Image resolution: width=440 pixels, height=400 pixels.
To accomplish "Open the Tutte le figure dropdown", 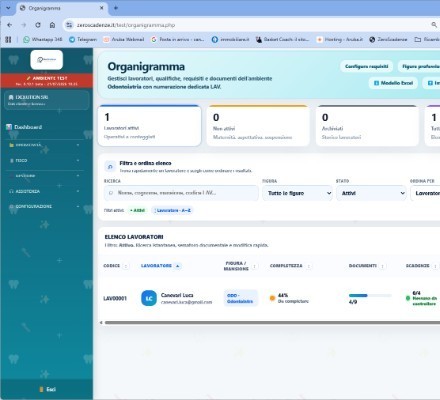I will 297,193.
